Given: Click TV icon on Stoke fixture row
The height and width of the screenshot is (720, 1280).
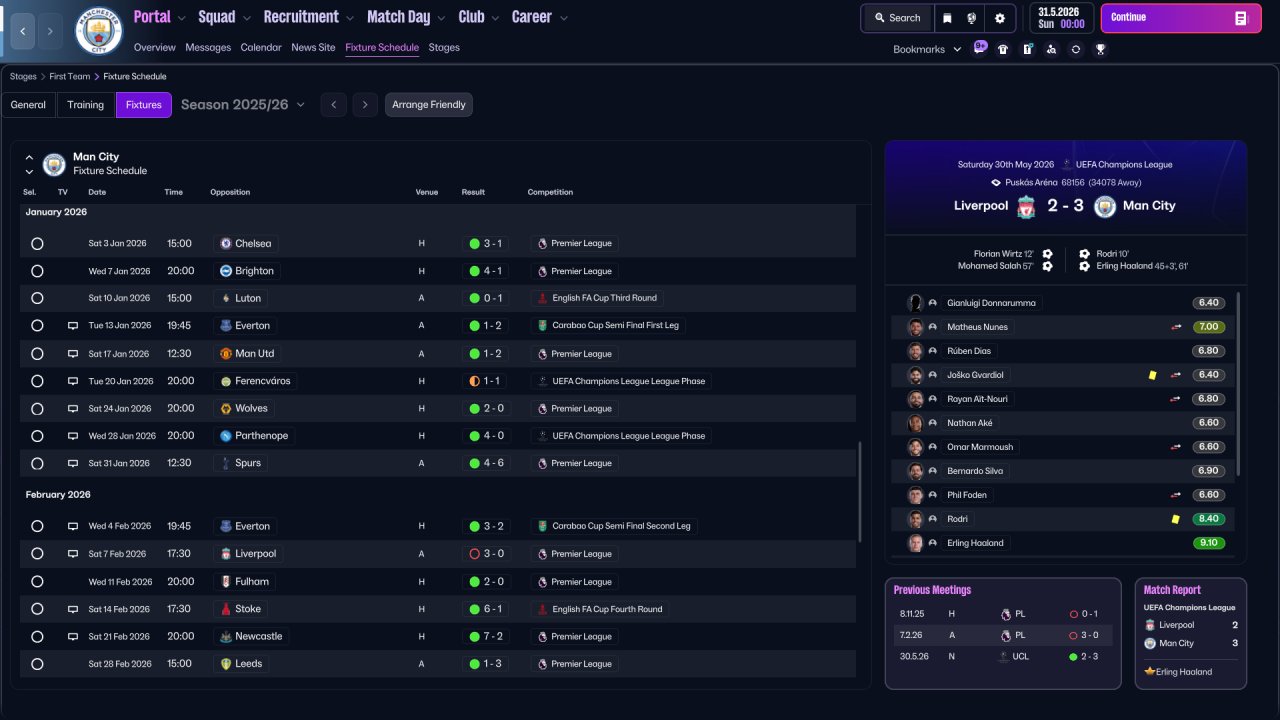Looking at the screenshot, I should [x=73, y=609].
